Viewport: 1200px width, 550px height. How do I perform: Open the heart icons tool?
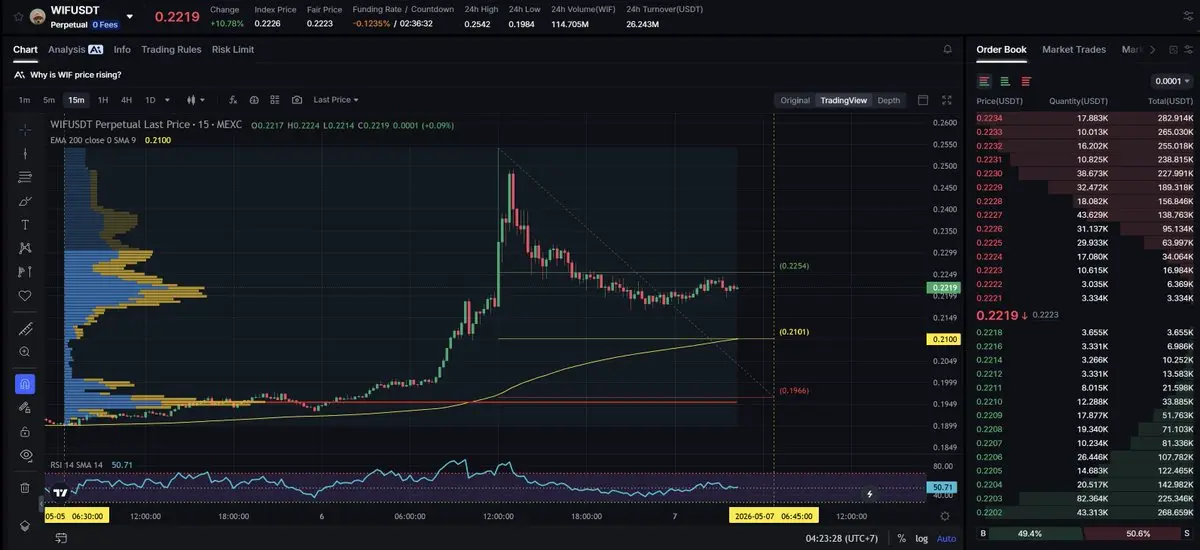coord(25,296)
